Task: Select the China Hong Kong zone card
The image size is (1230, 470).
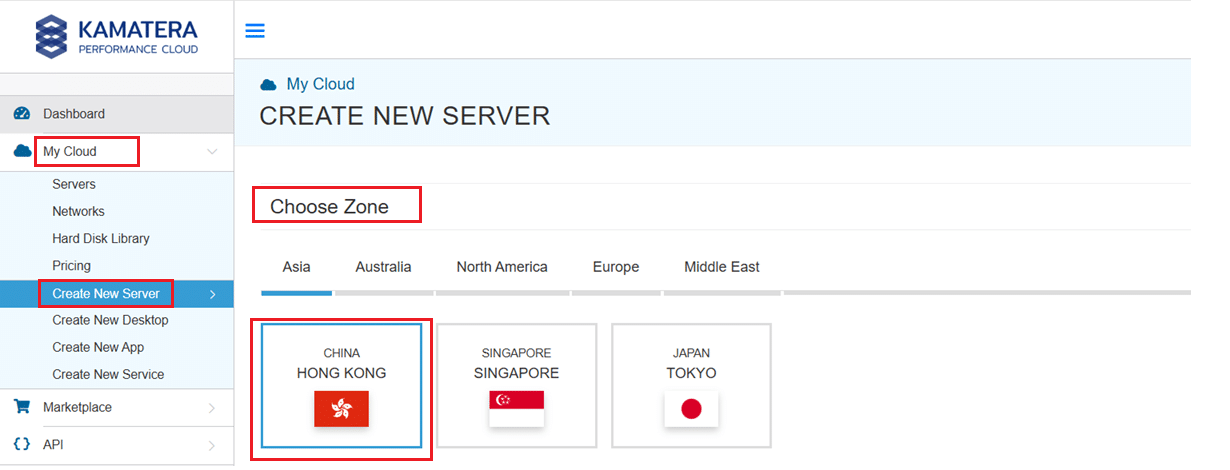Action: [x=341, y=385]
